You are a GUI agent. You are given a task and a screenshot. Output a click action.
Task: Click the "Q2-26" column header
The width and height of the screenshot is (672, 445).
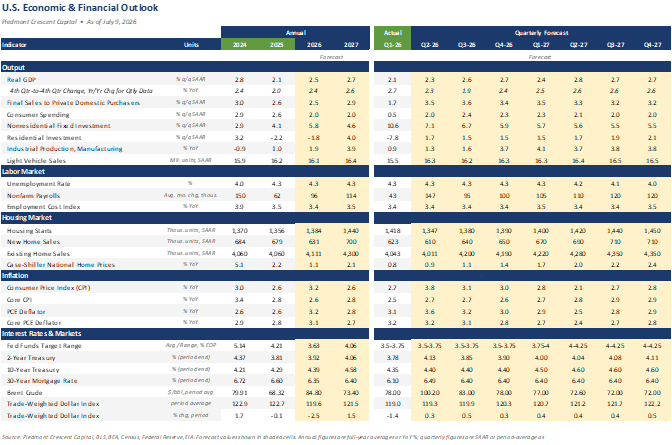[429, 45]
